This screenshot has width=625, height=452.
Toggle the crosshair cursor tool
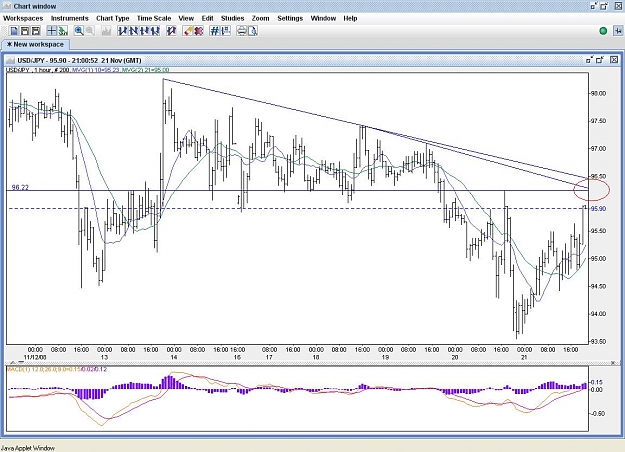pyautogui.click(x=52, y=31)
